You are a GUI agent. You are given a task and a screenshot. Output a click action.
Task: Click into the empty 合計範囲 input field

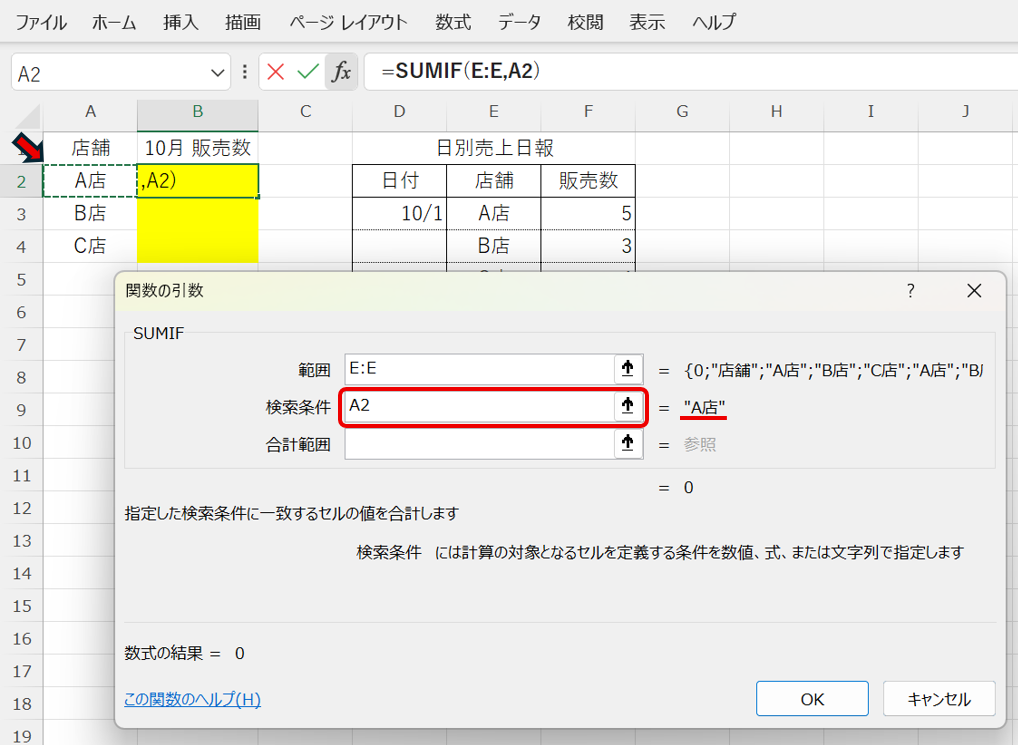point(478,444)
